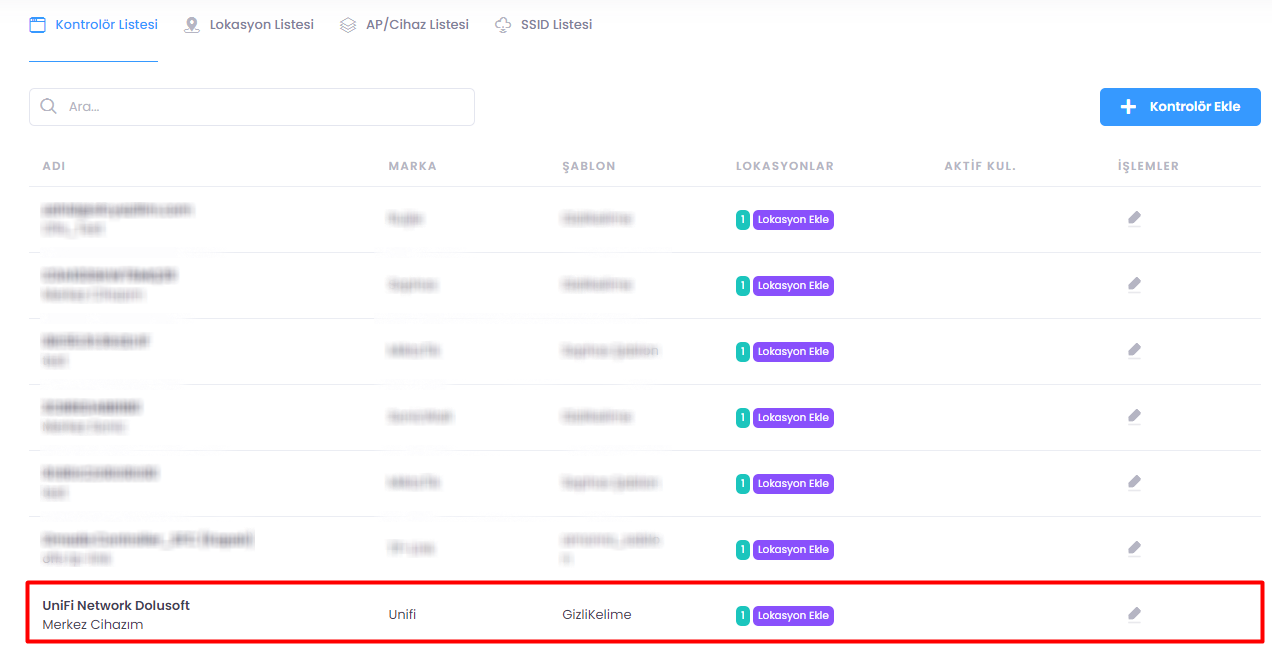Go to the SSID Listesi tab
The height and width of the screenshot is (652, 1272).
click(544, 25)
